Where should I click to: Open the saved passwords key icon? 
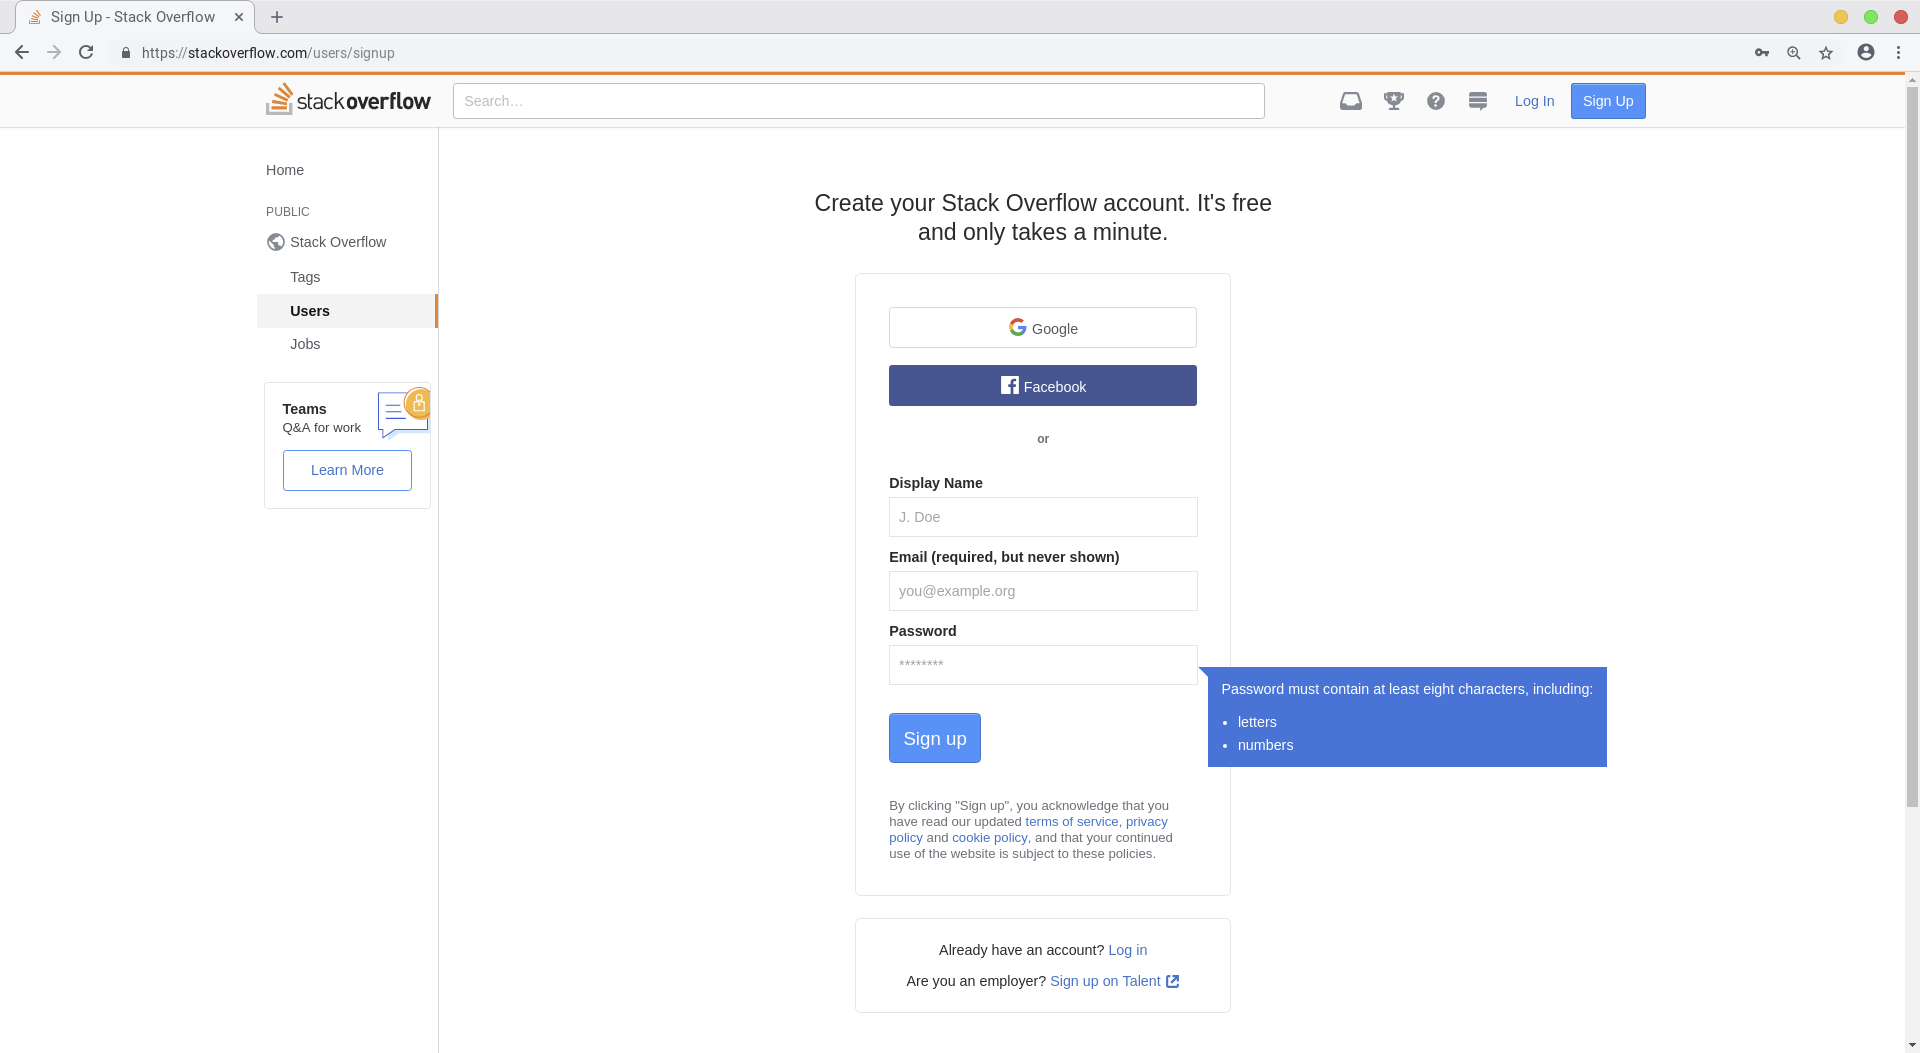pos(1762,53)
